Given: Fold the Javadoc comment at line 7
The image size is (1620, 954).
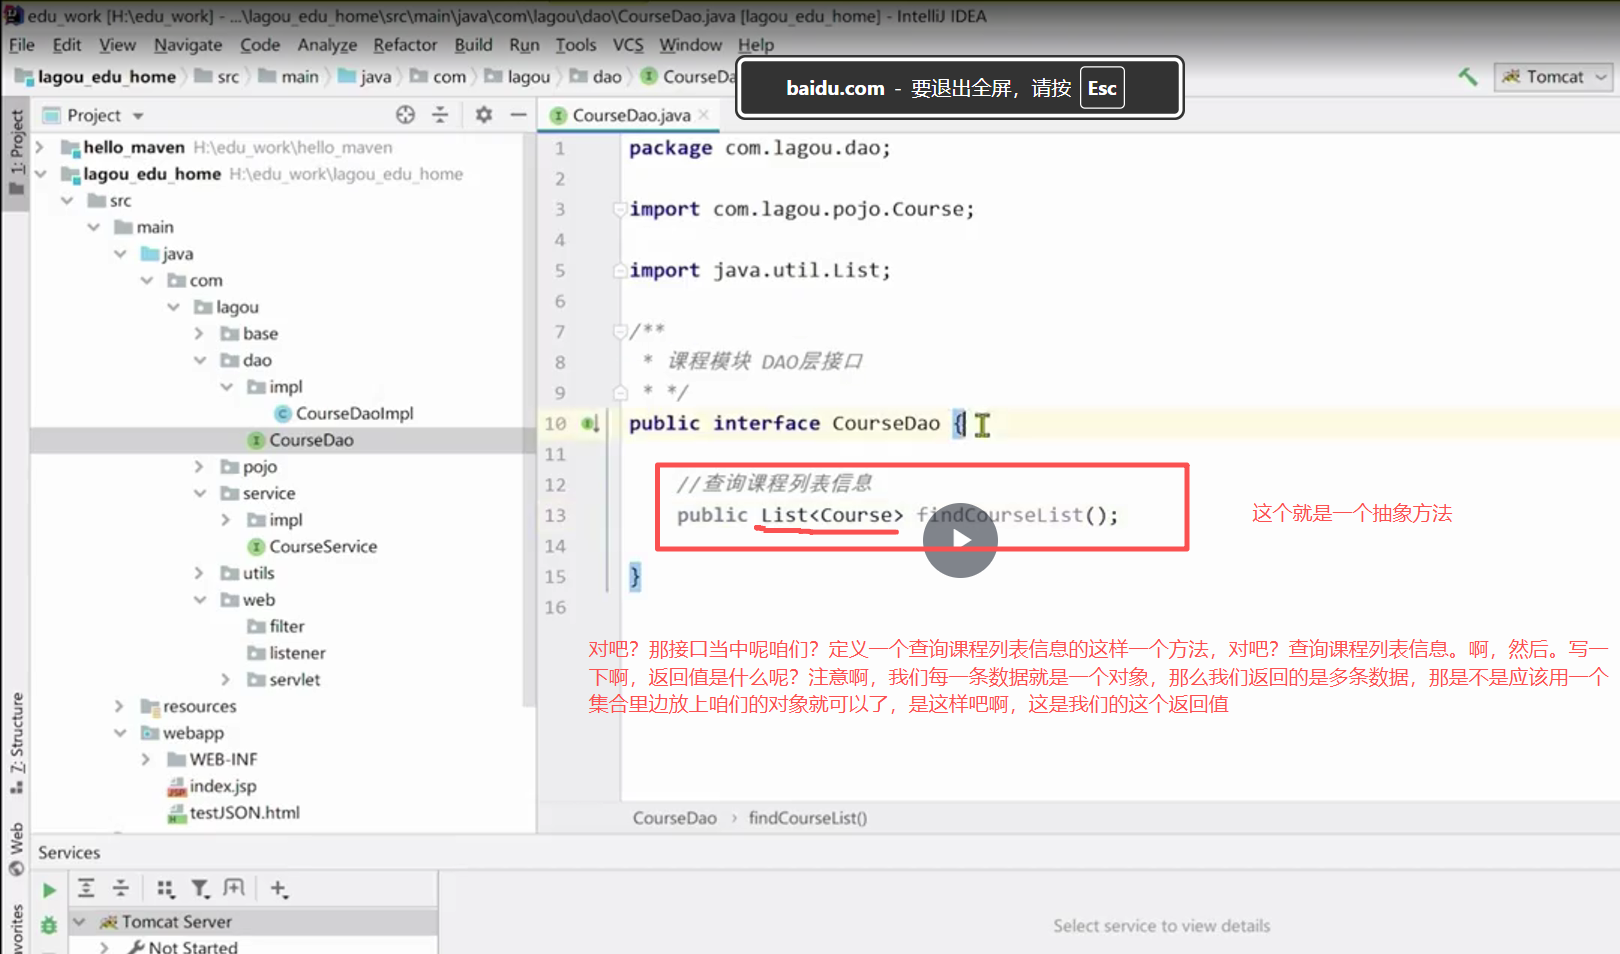Looking at the screenshot, I should (x=620, y=331).
